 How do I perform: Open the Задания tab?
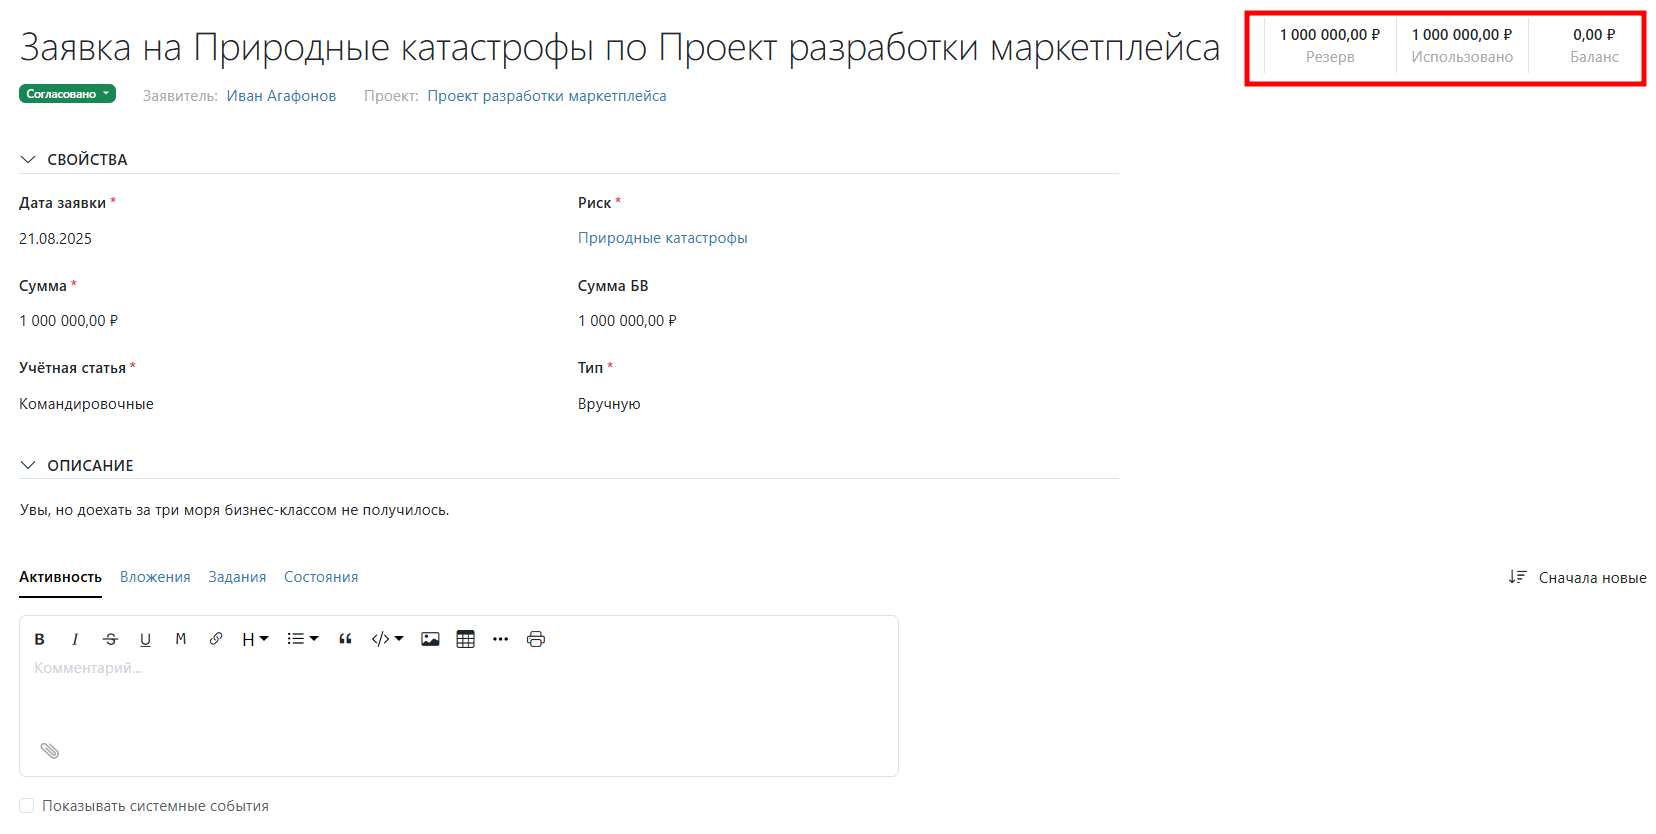(x=237, y=577)
